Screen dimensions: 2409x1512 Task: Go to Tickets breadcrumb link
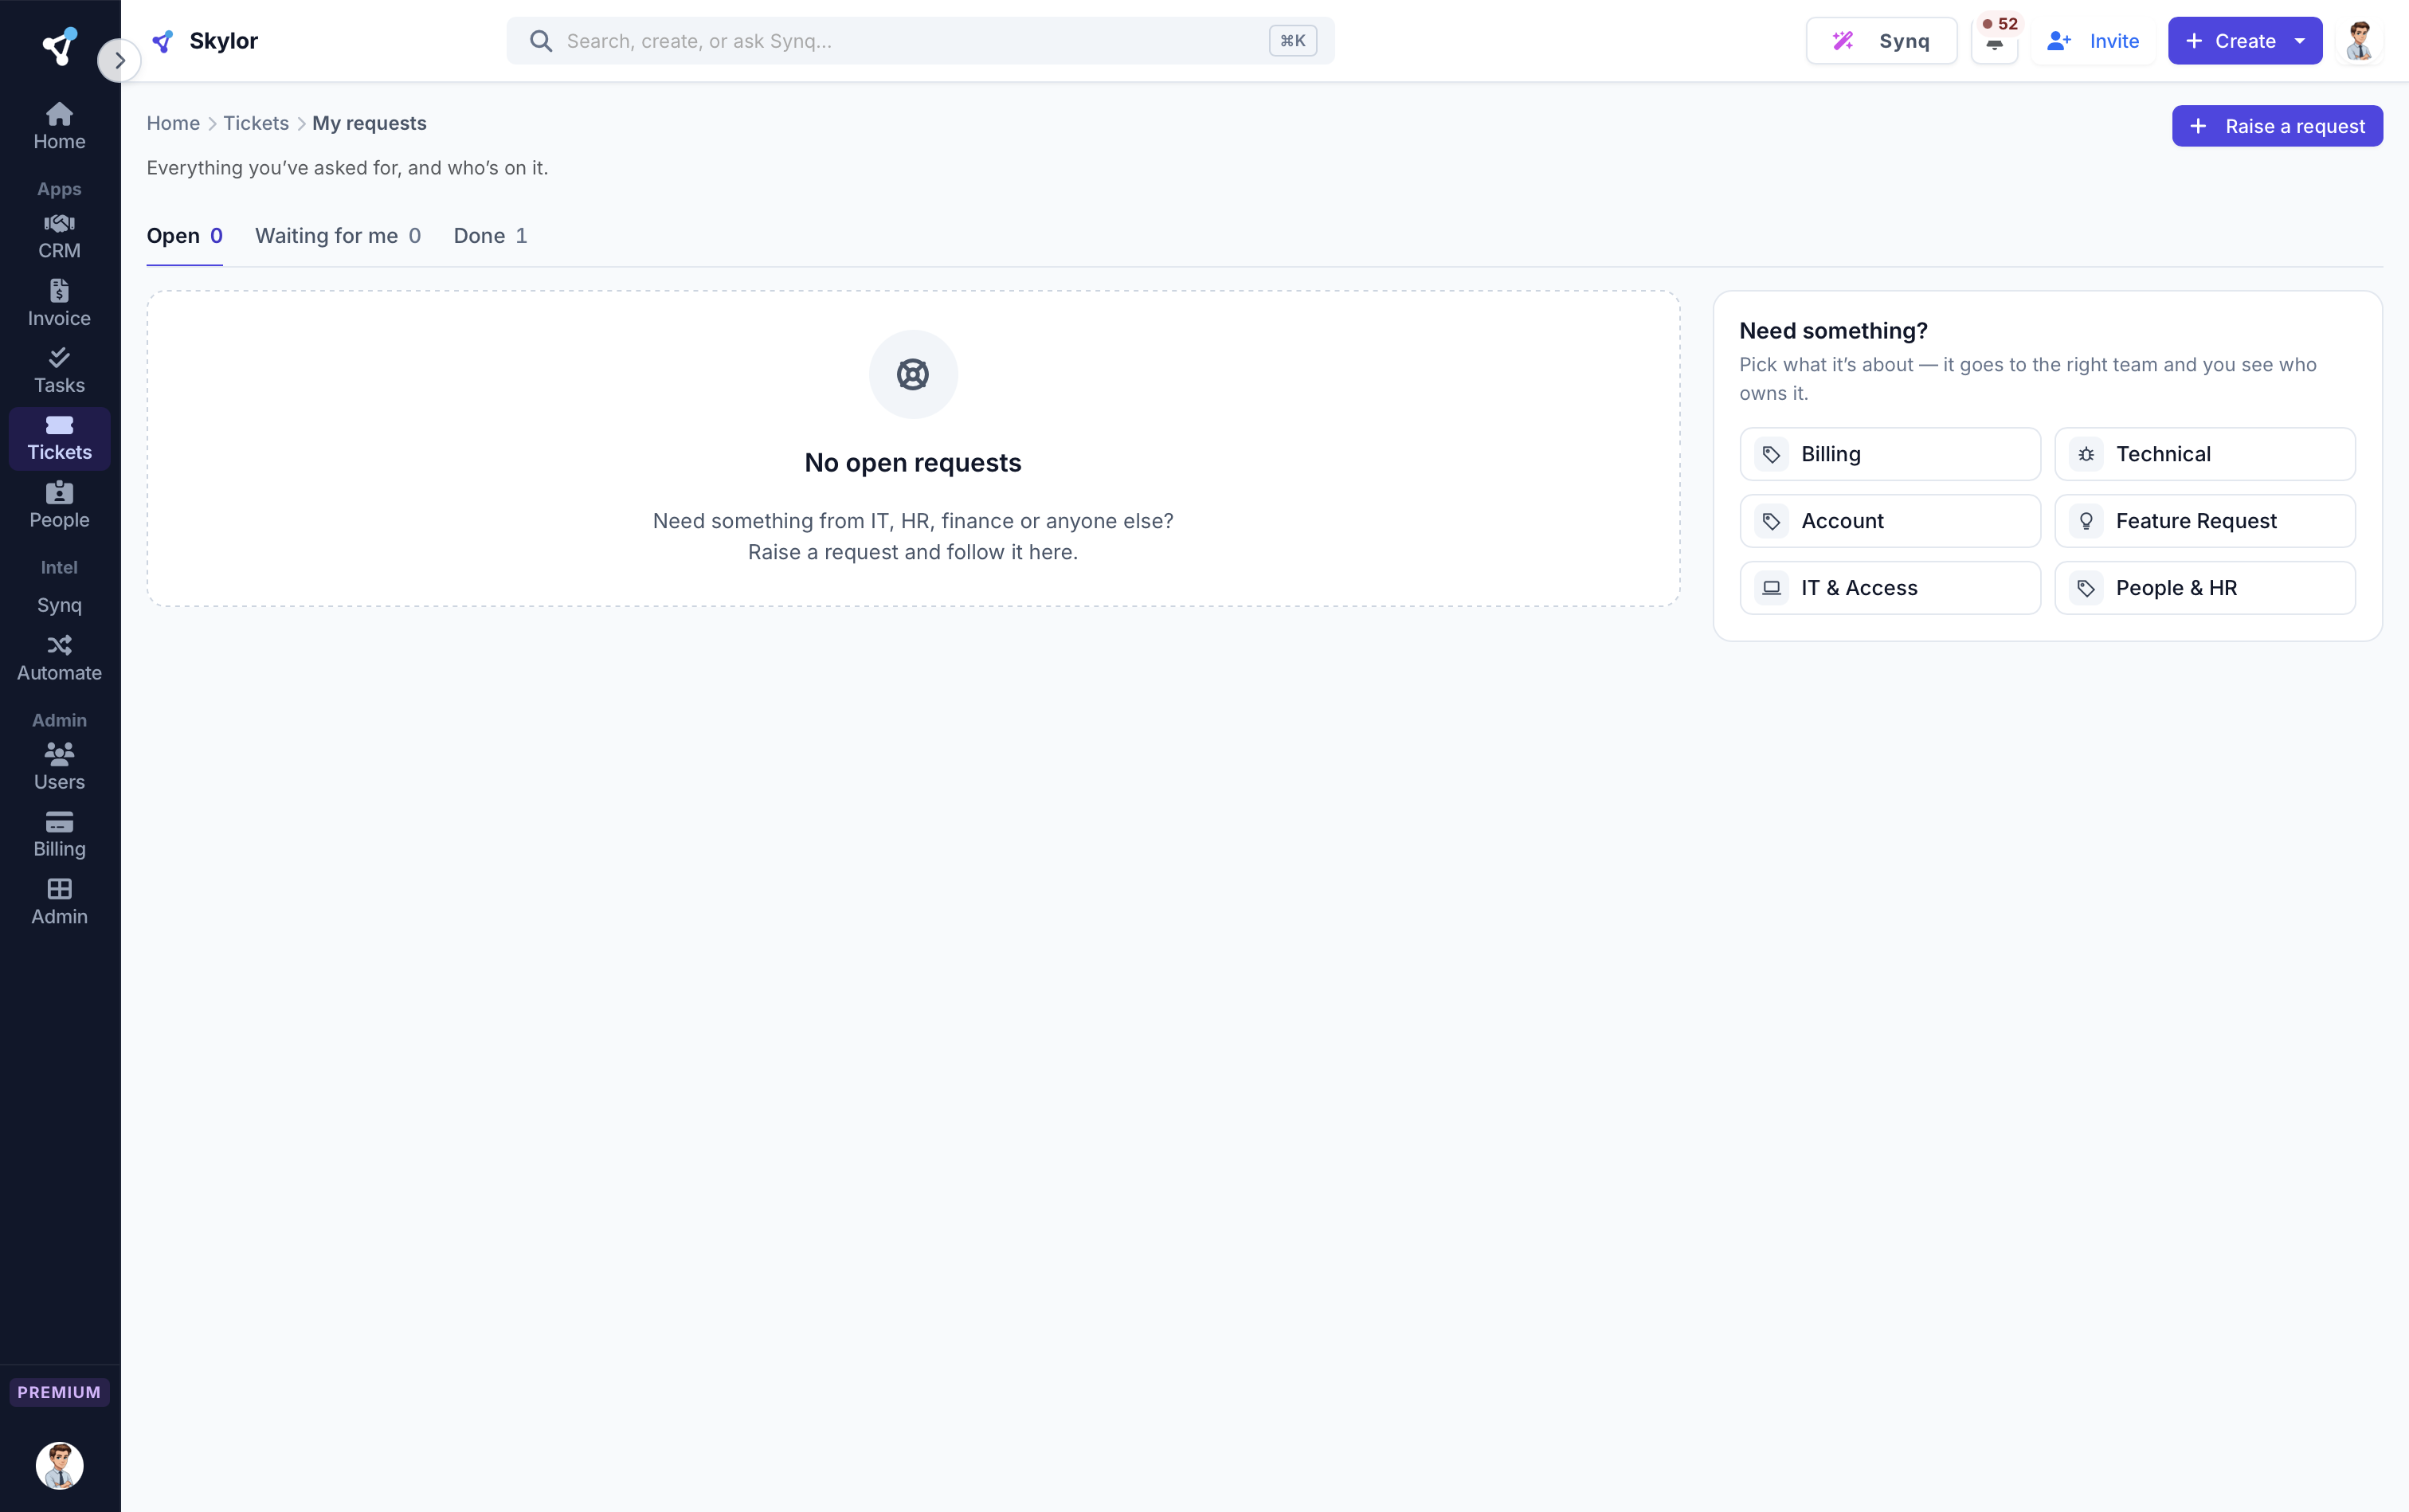click(256, 123)
